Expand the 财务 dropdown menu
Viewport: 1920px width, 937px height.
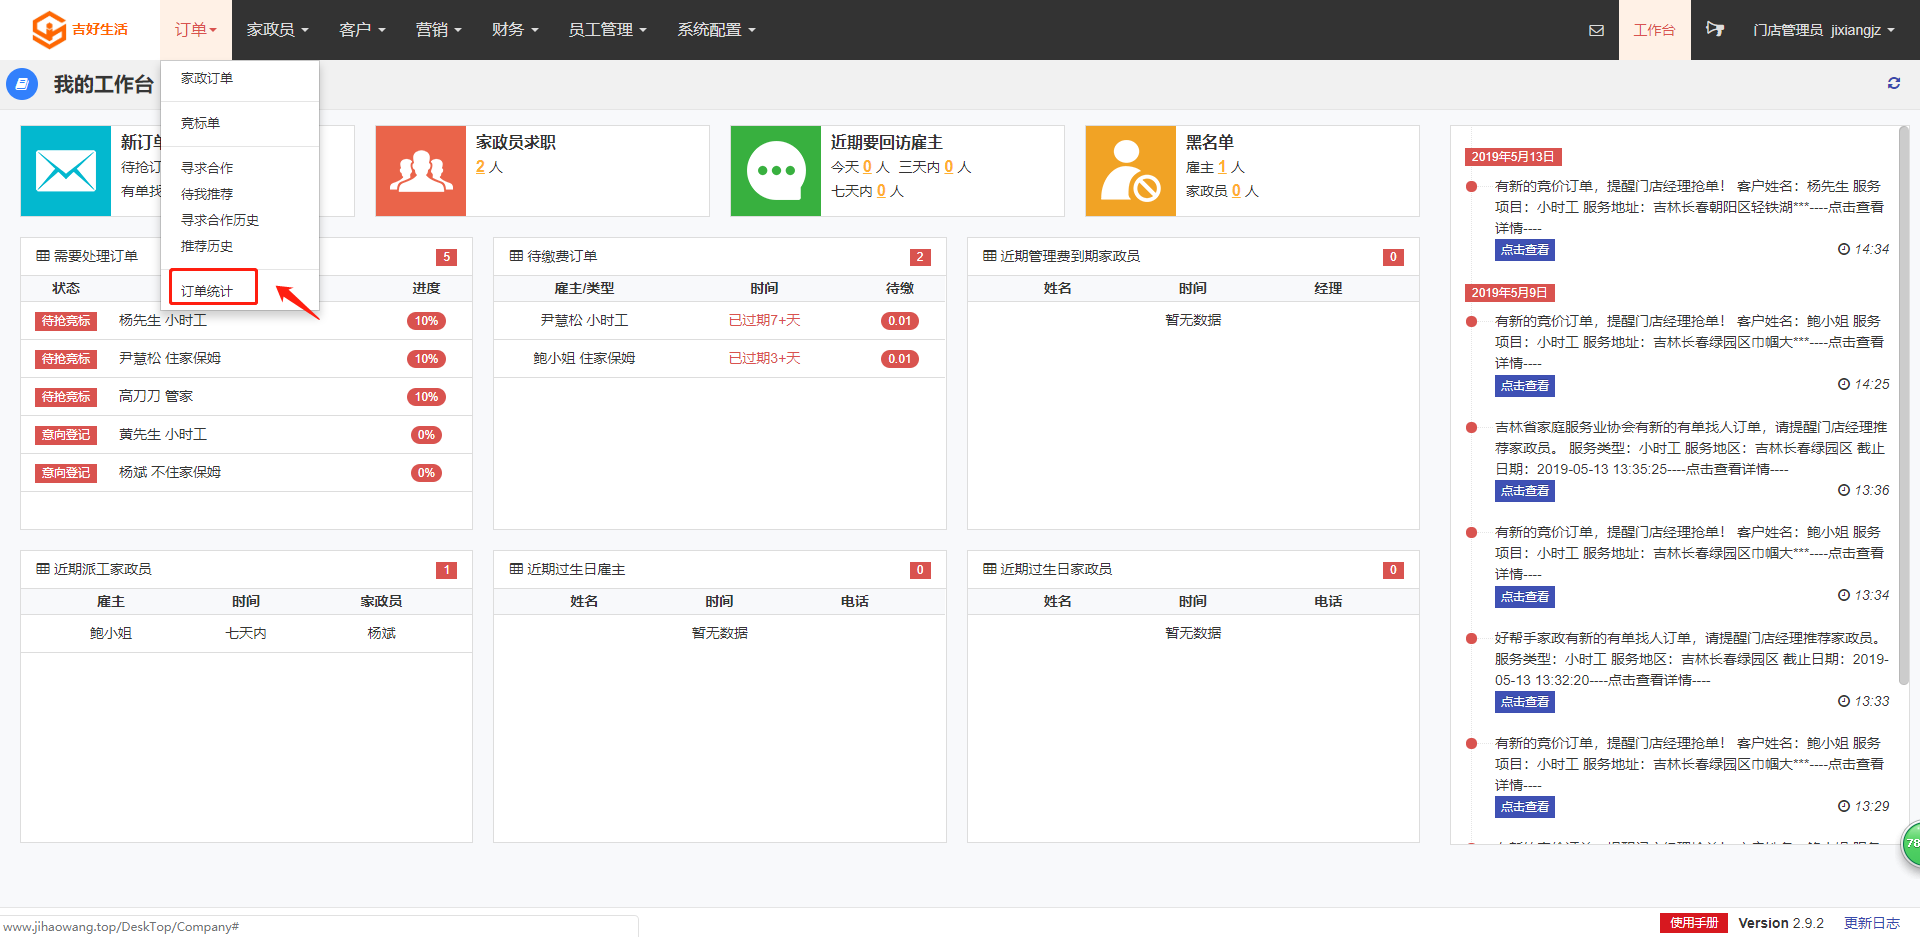click(x=515, y=30)
